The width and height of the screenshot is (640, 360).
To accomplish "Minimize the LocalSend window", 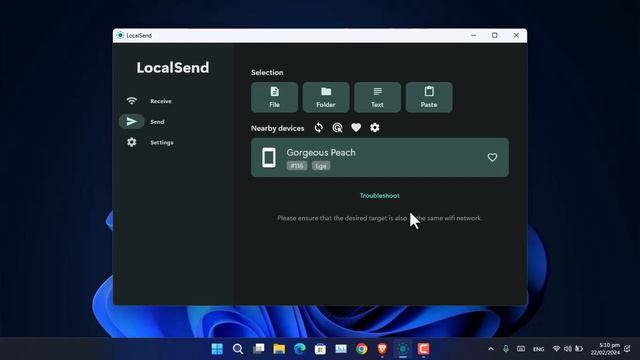I will click(x=473, y=36).
